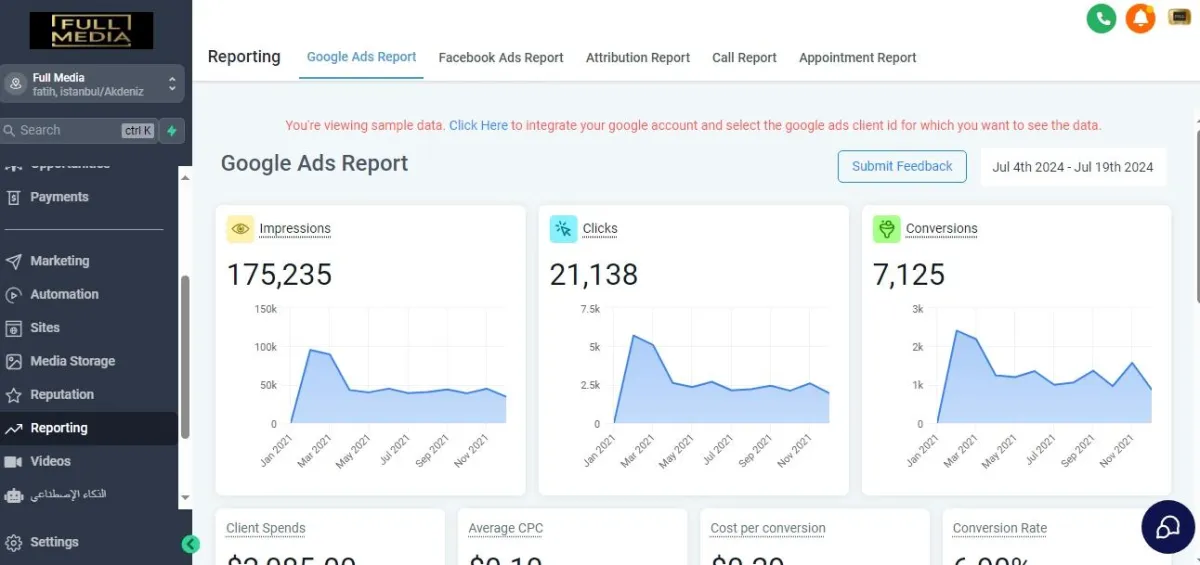
Task: Click the sidebar Search field
Action: [x=79, y=130]
